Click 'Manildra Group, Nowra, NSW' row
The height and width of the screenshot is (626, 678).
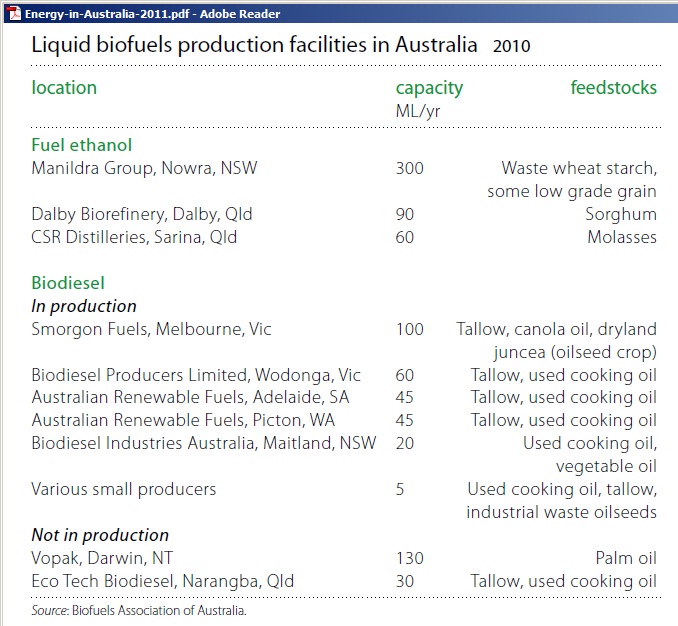click(144, 168)
